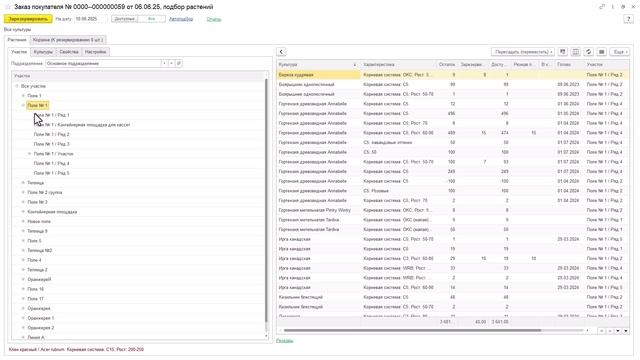Expand the Поле № 1 / Участок node
The width and height of the screenshot is (640, 360).
click(x=29, y=154)
